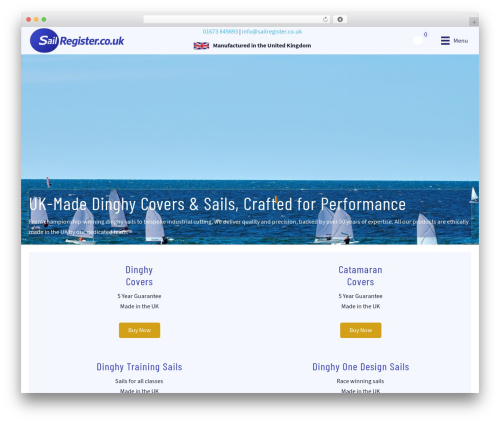Click the SailRegister.co.uk logo
This screenshot has height=423, width=500.
point(77,40)
